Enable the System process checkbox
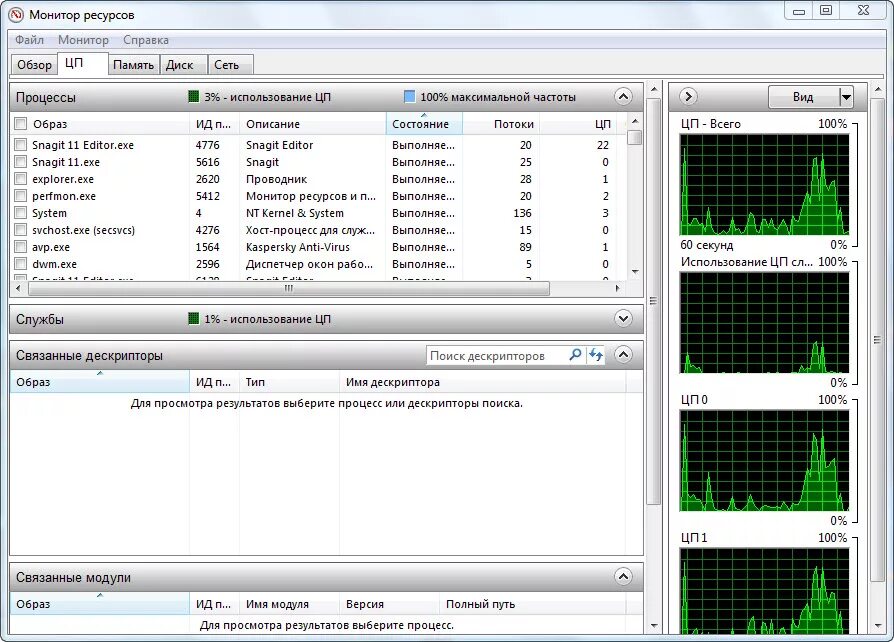Screen dimensions: 894x642 pyautogui.click(x=21, y=213)
